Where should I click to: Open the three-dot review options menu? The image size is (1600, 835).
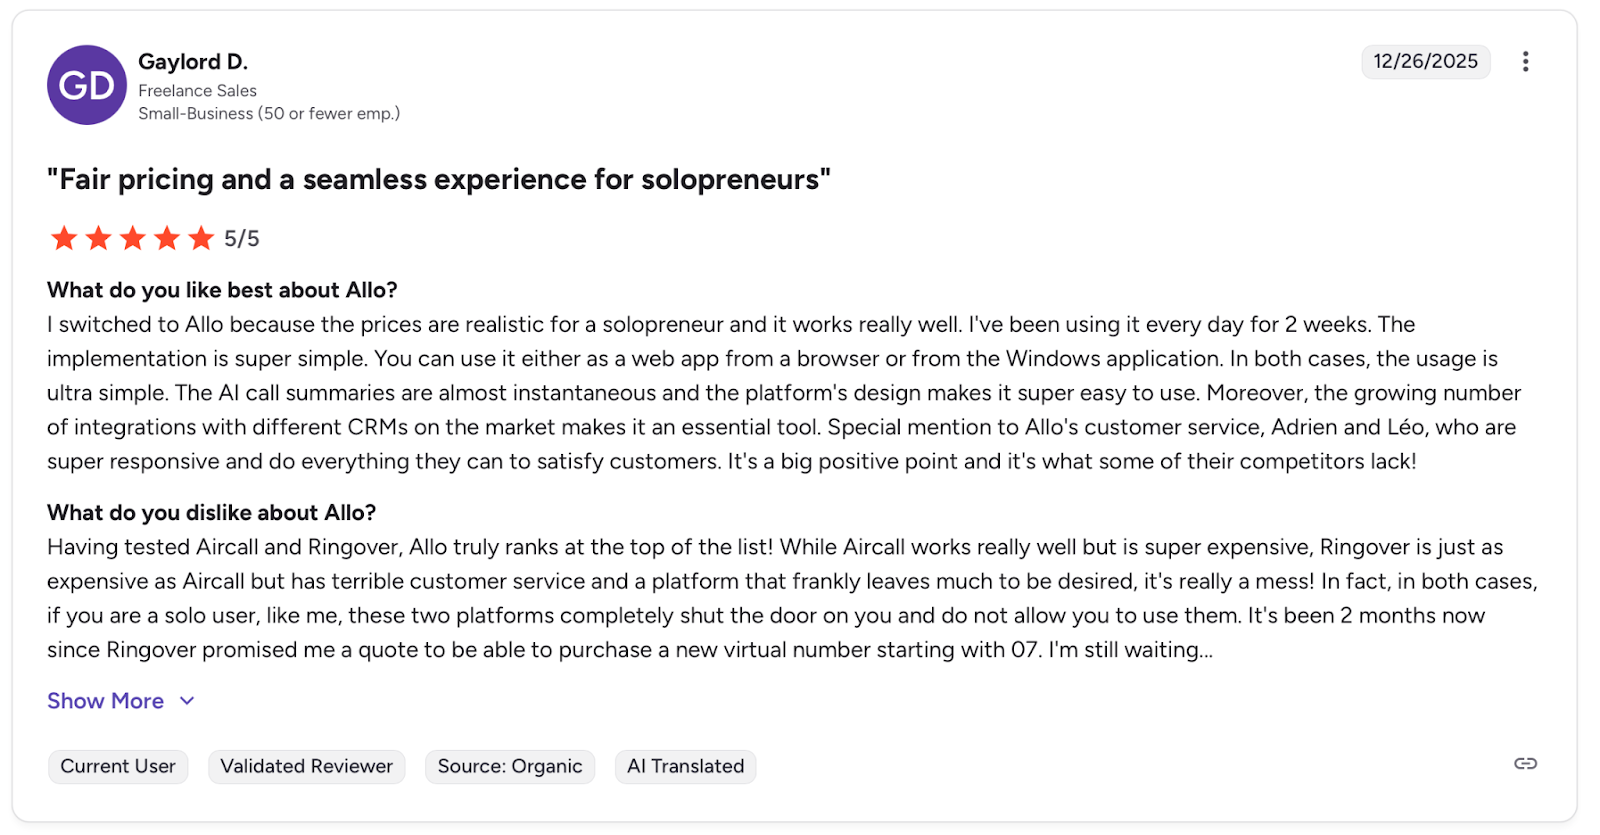[x=1525, y=62]
